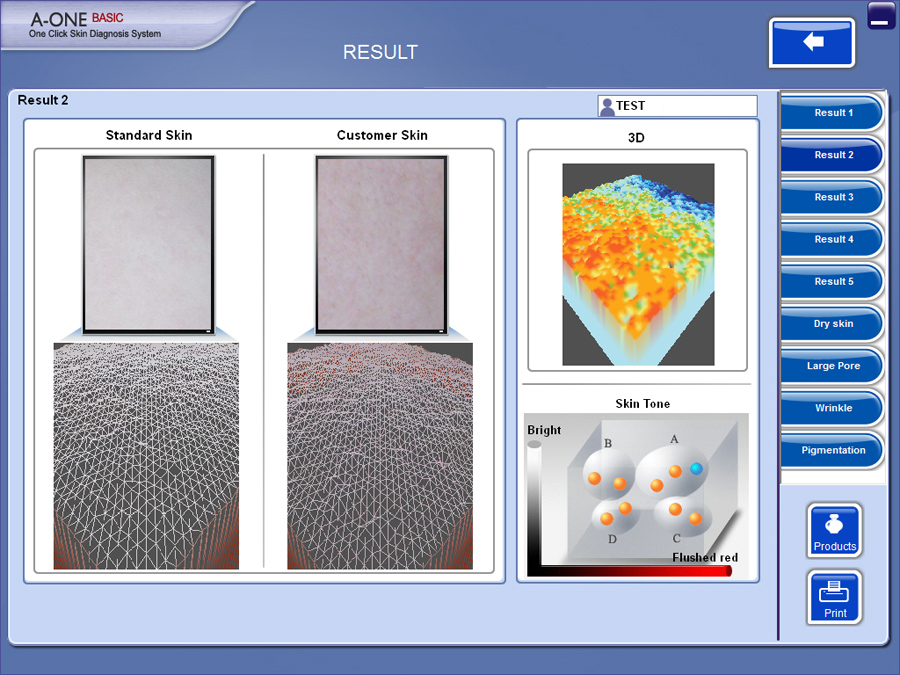The image size is (900, 675).
Task: Click the Result 2 page title
Action: 43,100
